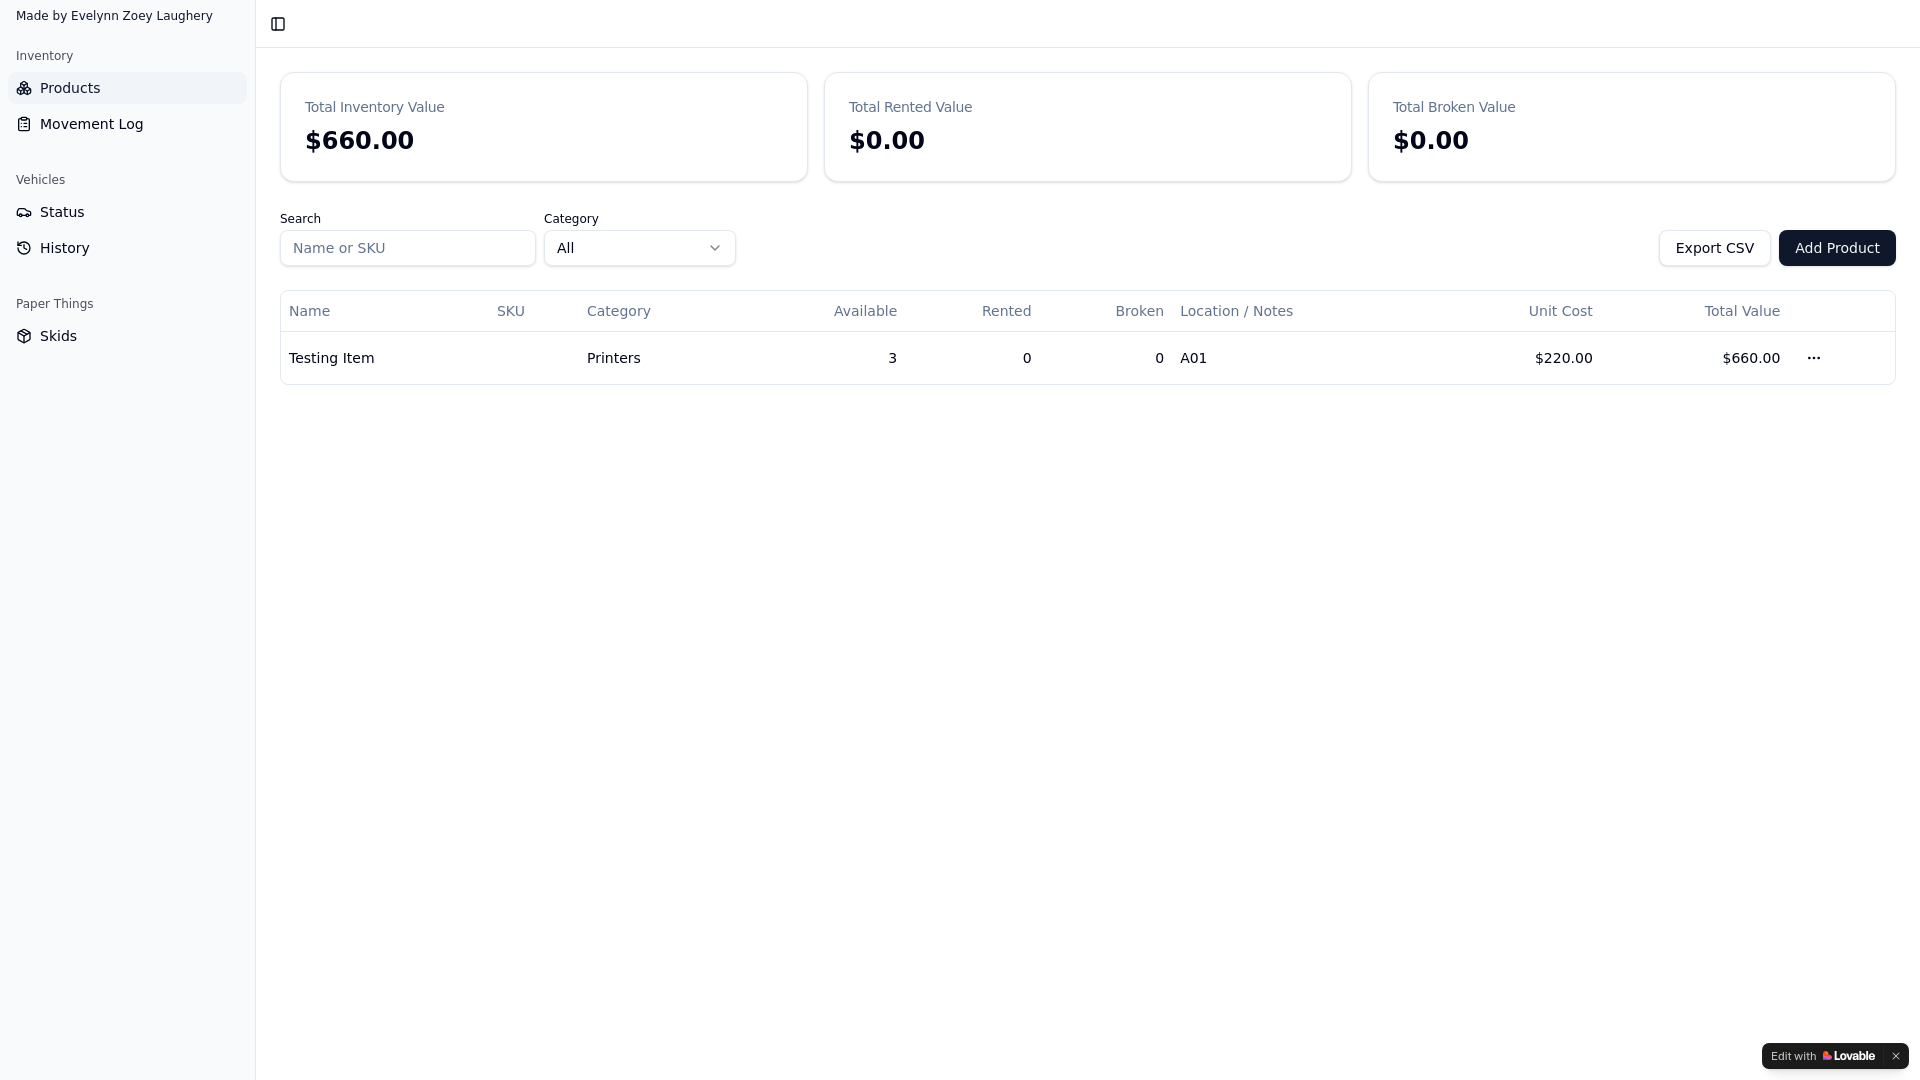Dismiss the Edit with Lovable badge

(1895, 1056)
